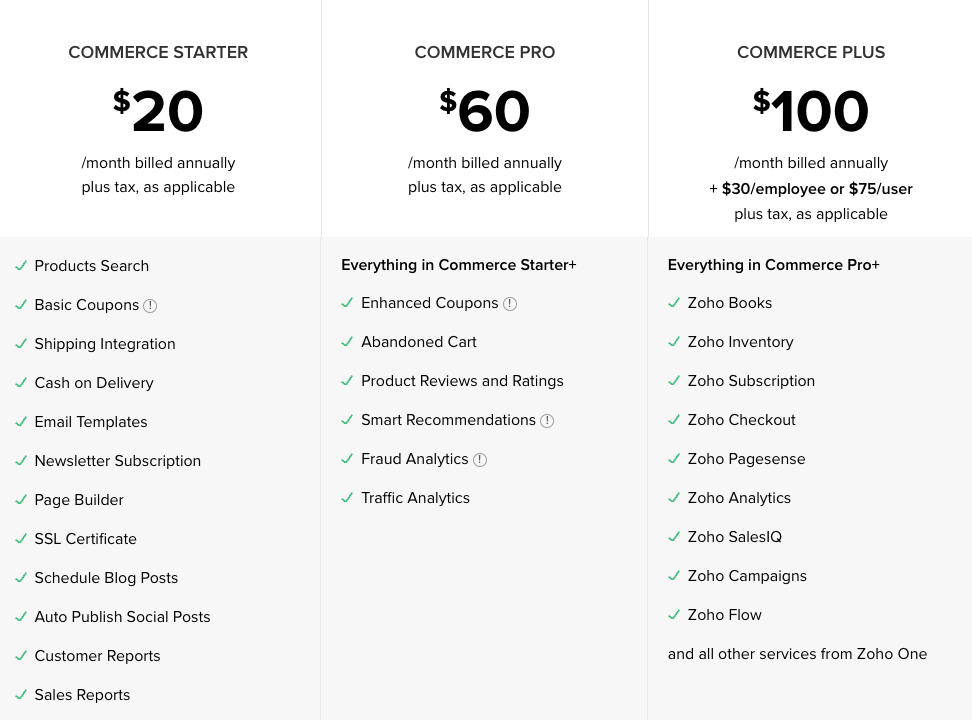This screenshot has height=720, width=972.
Task: Open info icon next to Smart Recommendations
Action: pyautogui.click(x=547, y=421)
